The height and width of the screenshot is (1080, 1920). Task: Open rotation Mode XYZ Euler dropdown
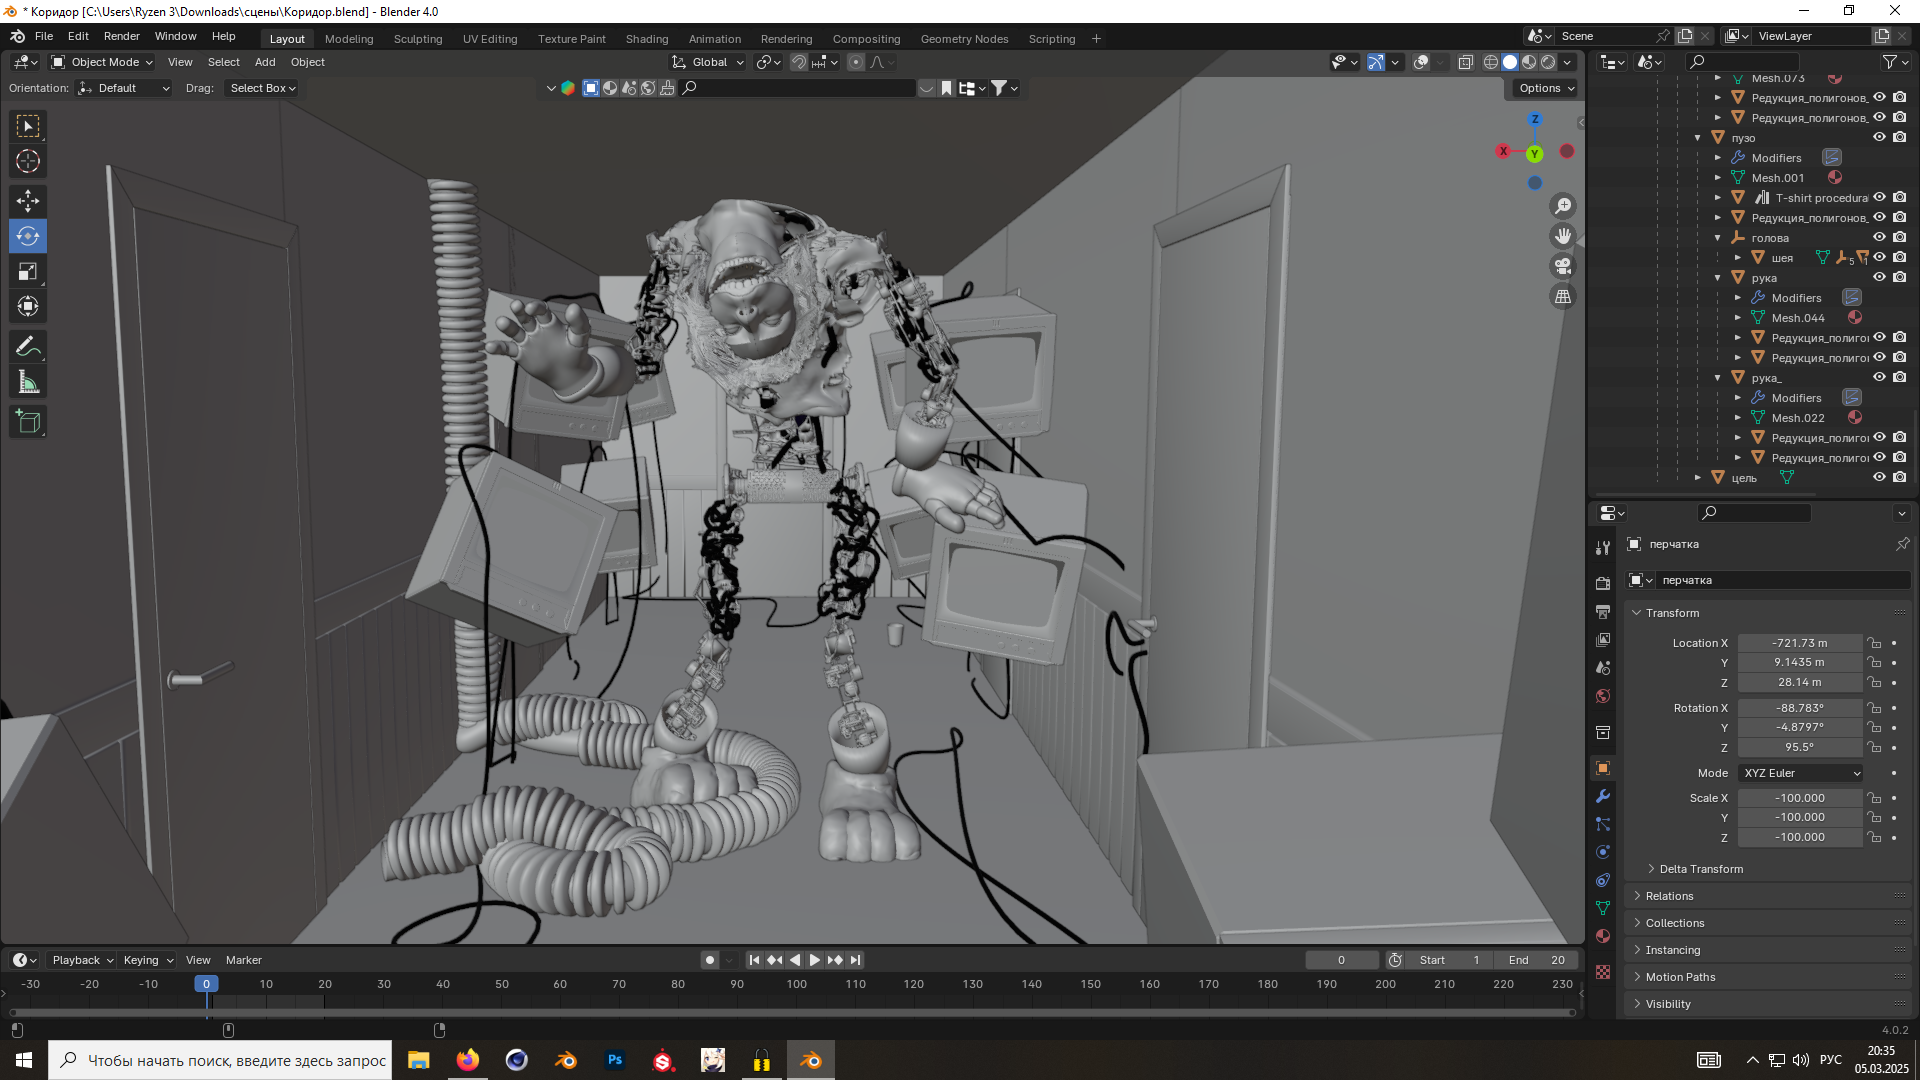[1801, 773]
